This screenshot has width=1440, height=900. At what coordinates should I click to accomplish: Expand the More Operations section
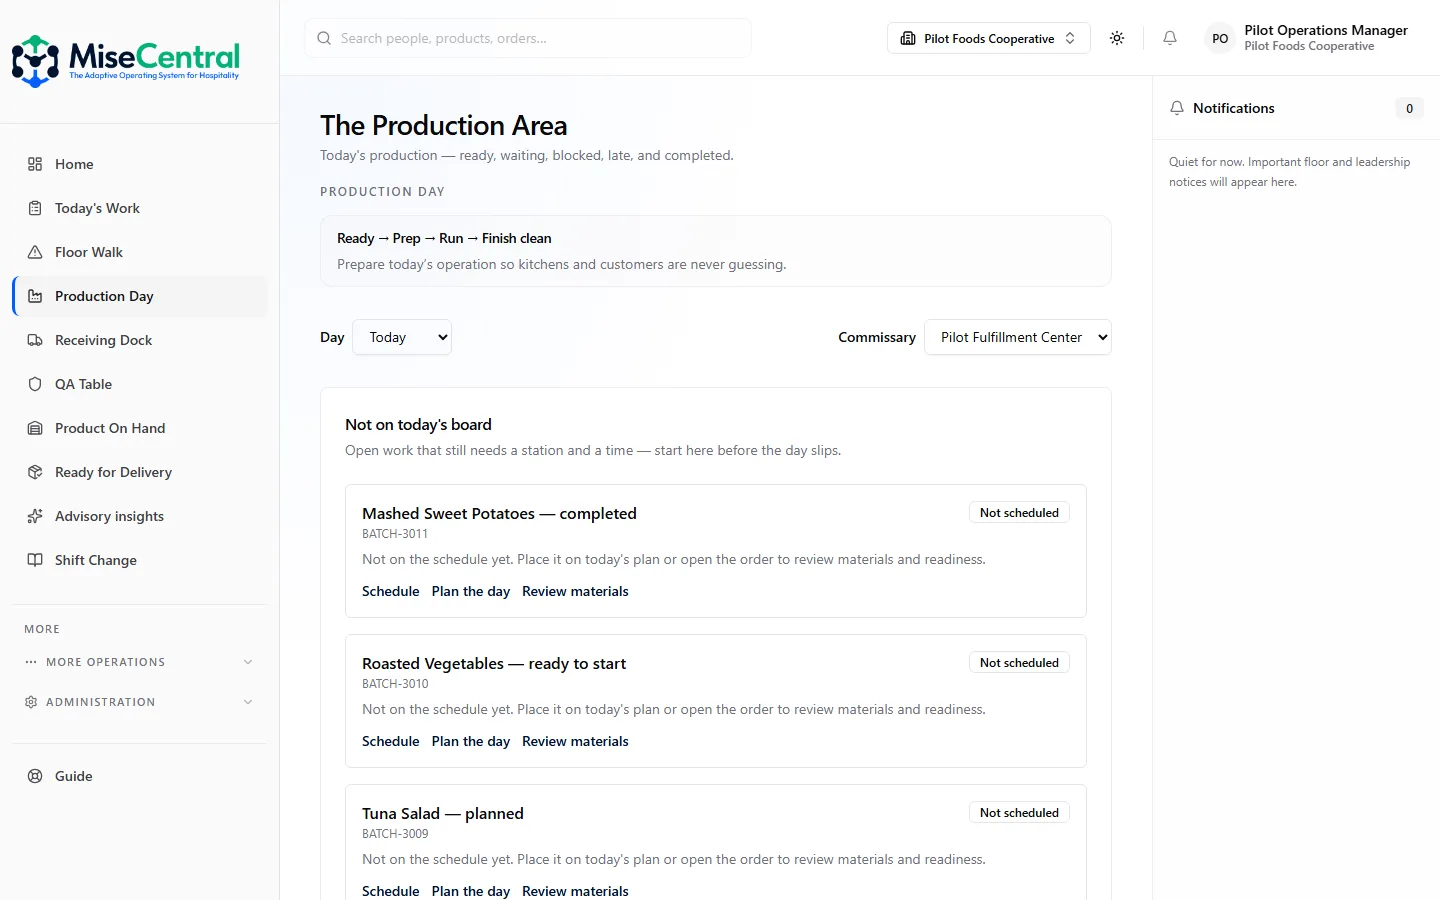[140, 662]
